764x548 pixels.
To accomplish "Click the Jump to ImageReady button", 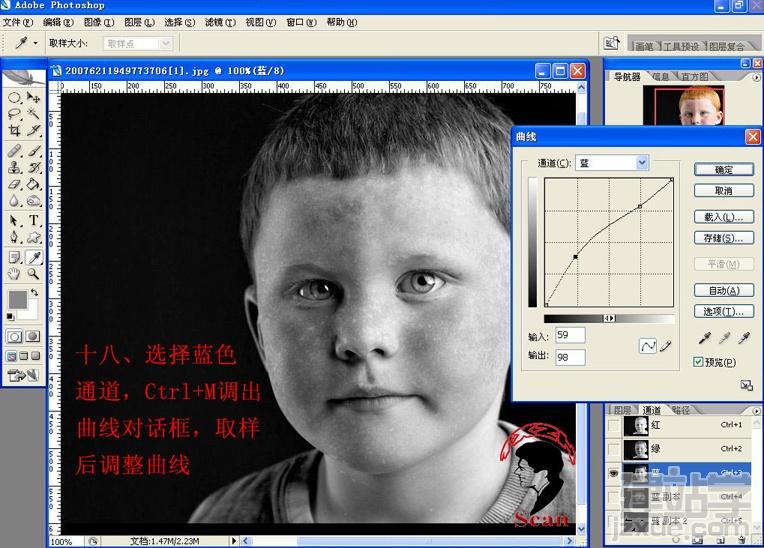I will [23, 375].
